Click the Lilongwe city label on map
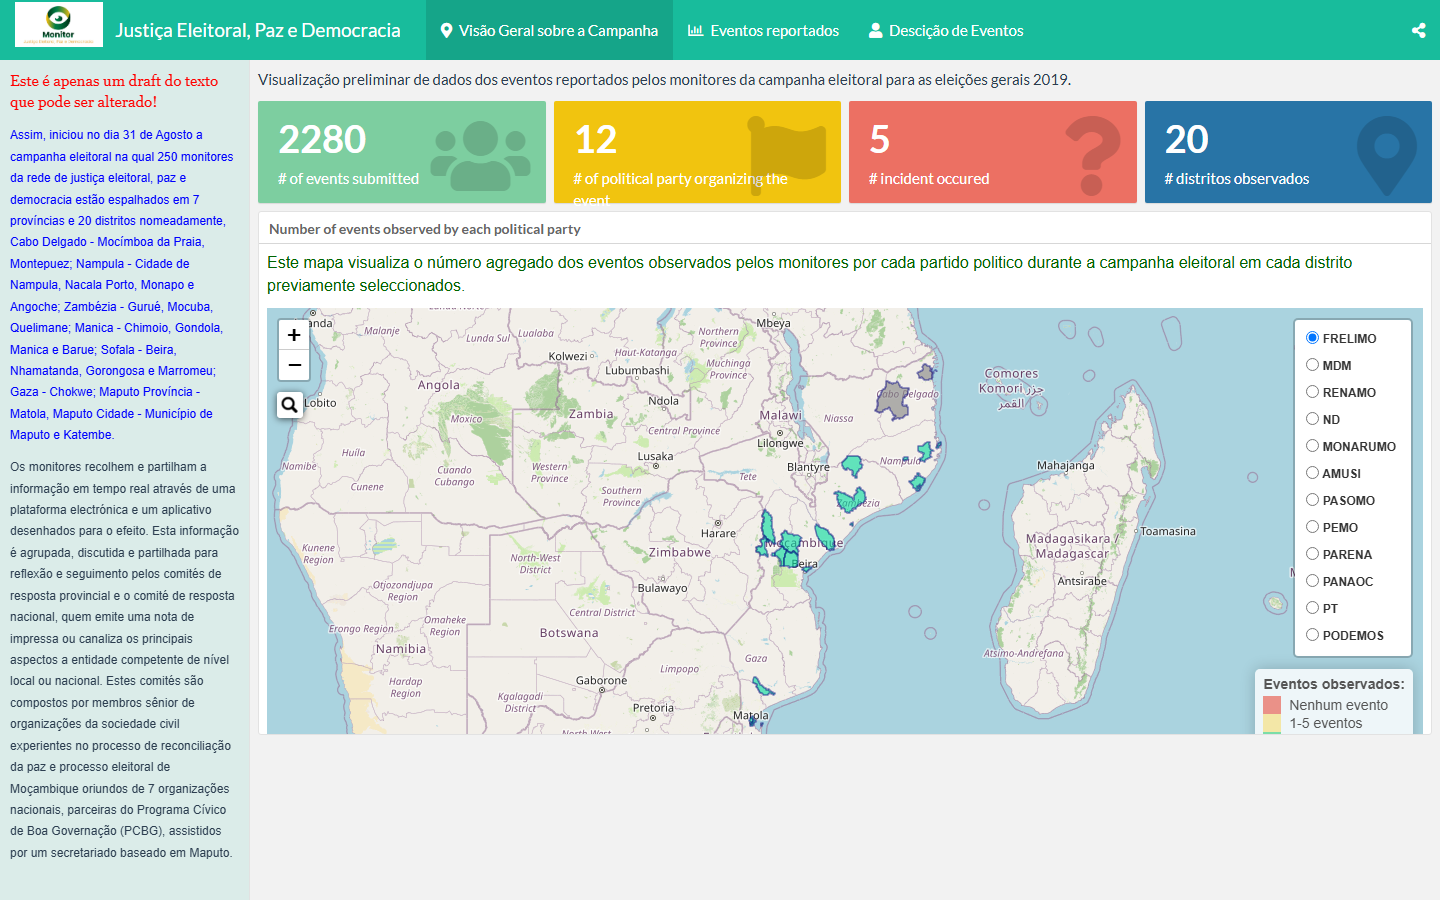1440x900 pixels. [780, 443]
